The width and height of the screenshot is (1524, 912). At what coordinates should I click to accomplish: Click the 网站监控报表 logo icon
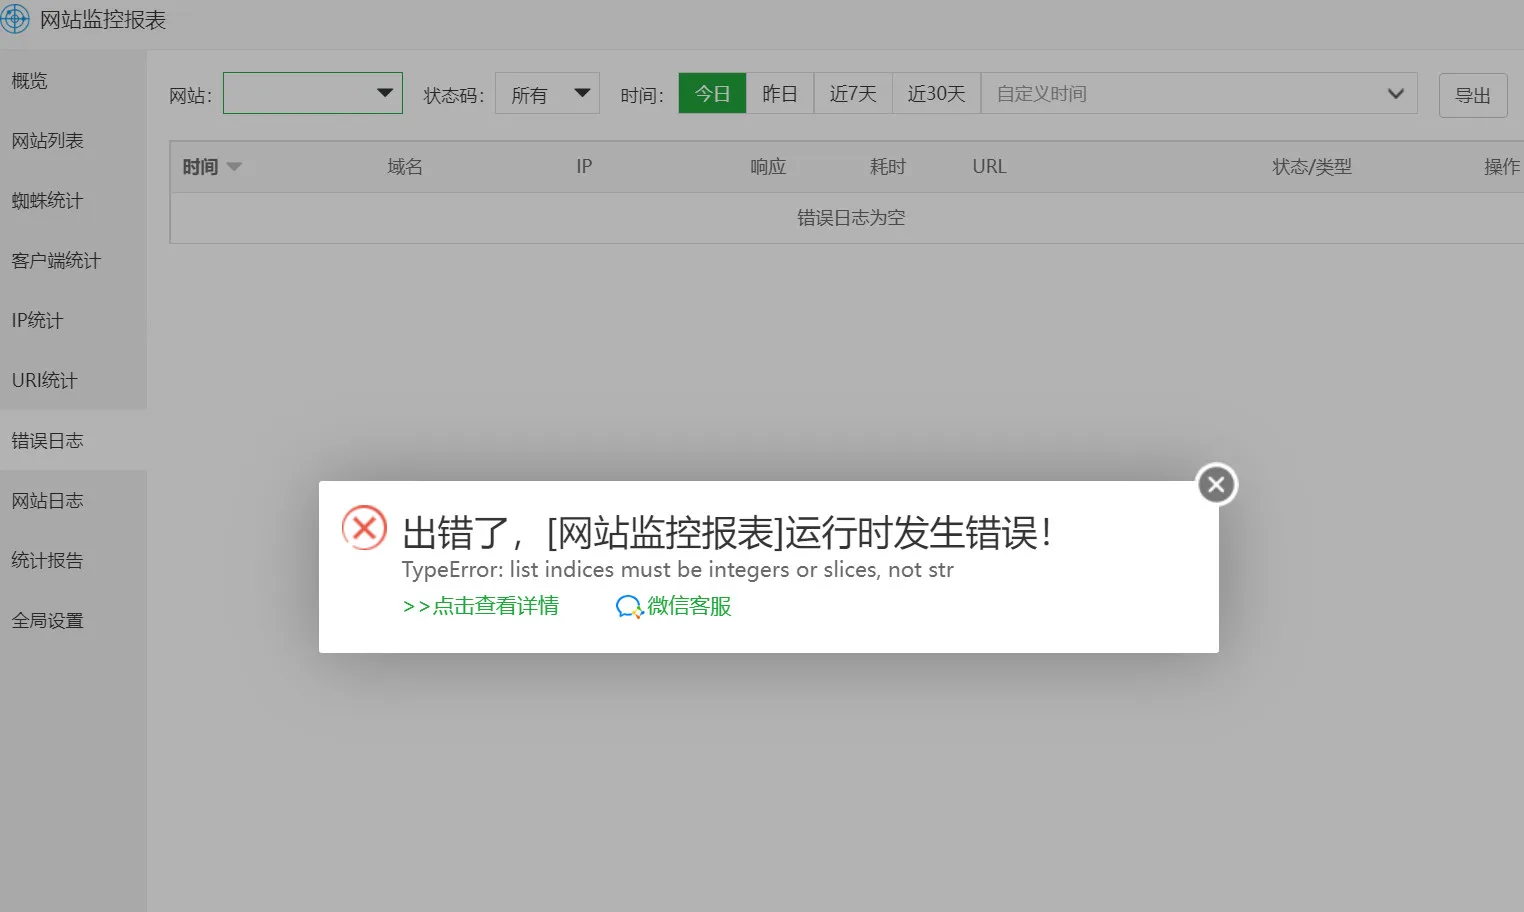coord(15,19)
